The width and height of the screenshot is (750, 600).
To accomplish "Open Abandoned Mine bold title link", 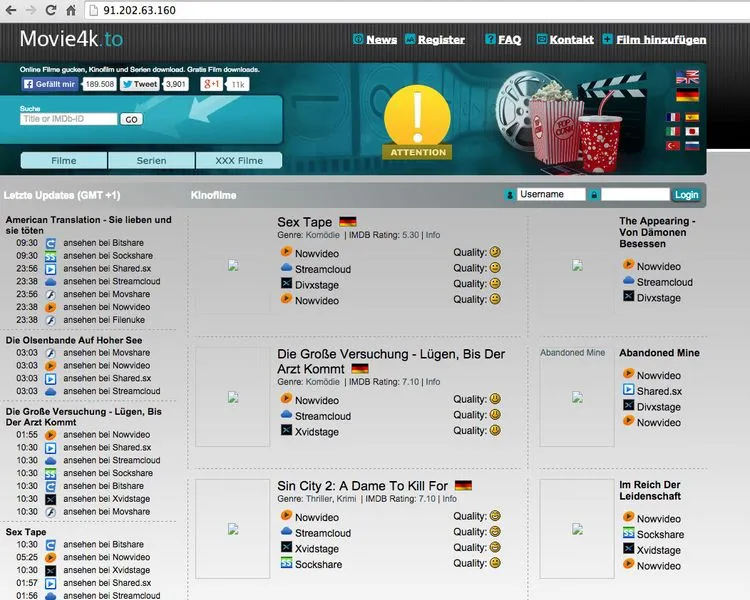I will coord(659,353).
